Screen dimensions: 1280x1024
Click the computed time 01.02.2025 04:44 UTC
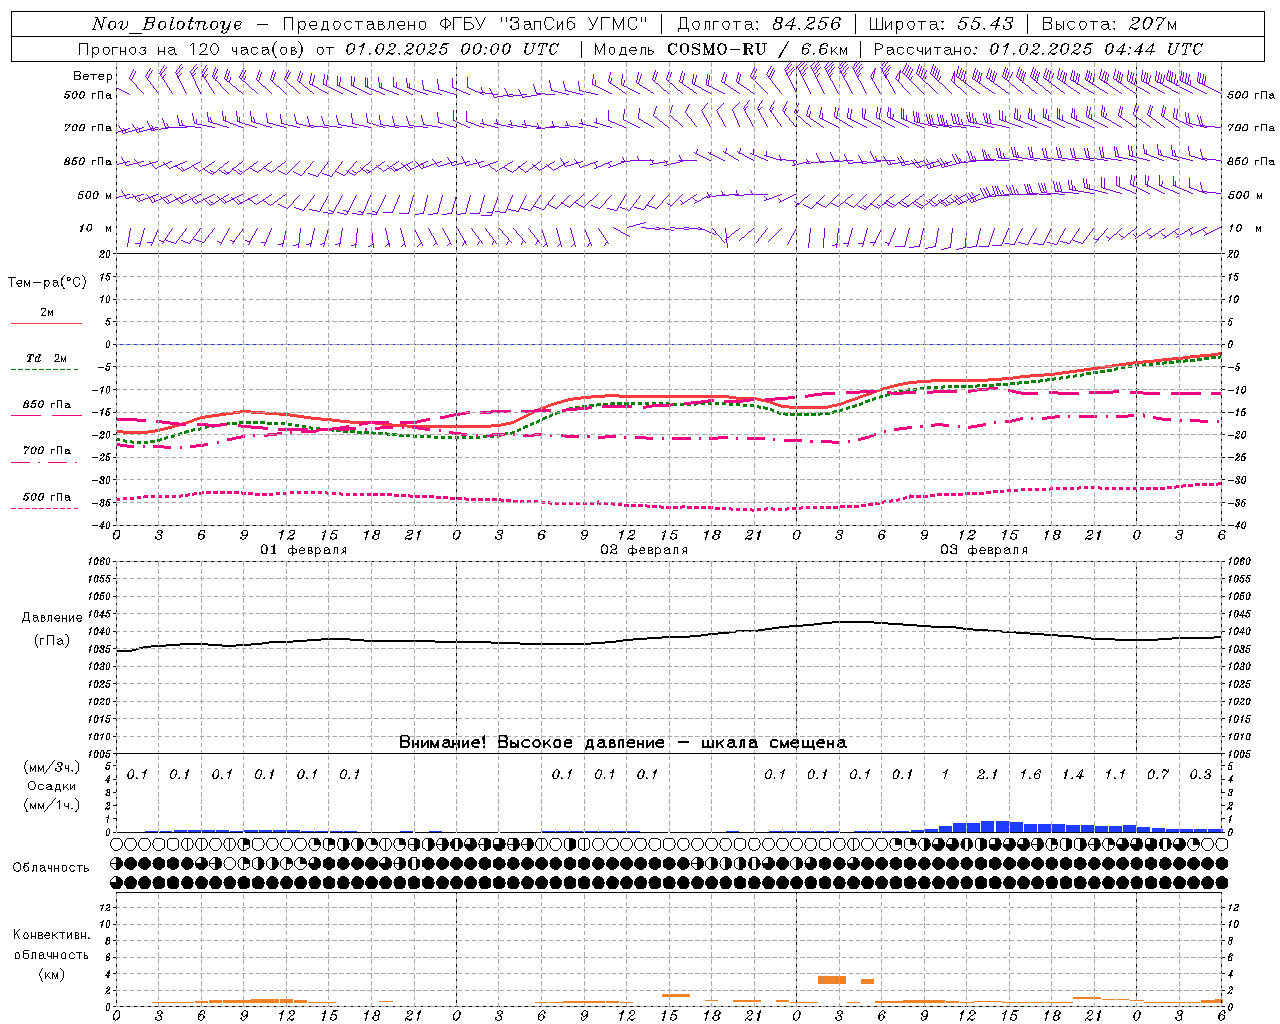1096,49
